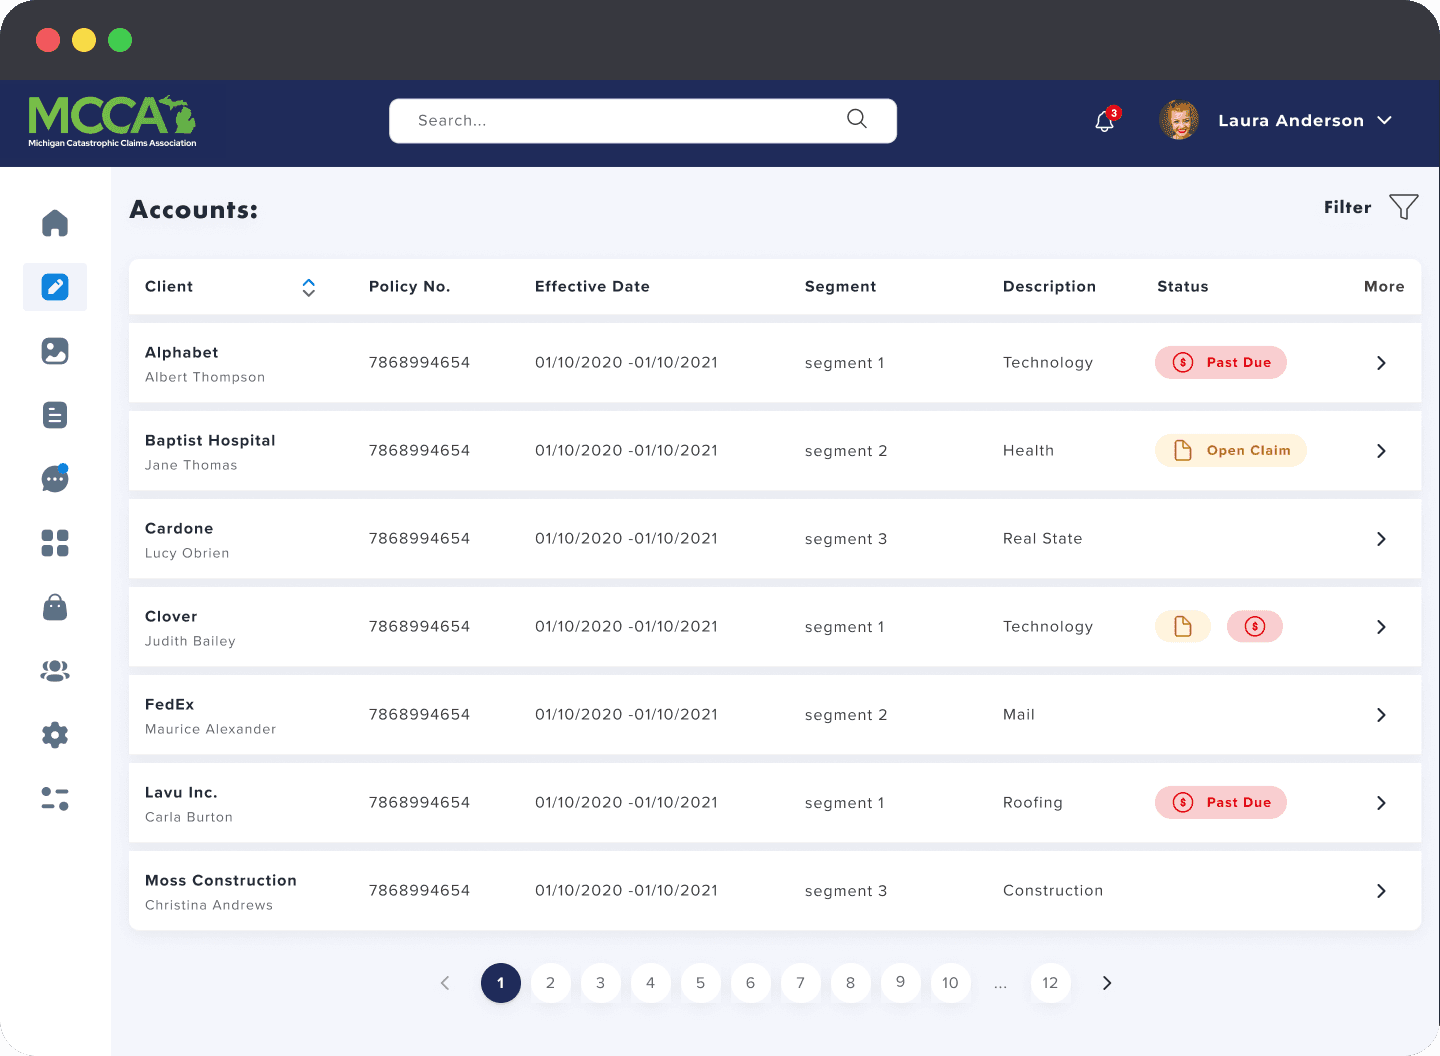Screen dimensions: 1440x1056
Task: Expand the Cardone row chevron
Action: [1381, 539]
